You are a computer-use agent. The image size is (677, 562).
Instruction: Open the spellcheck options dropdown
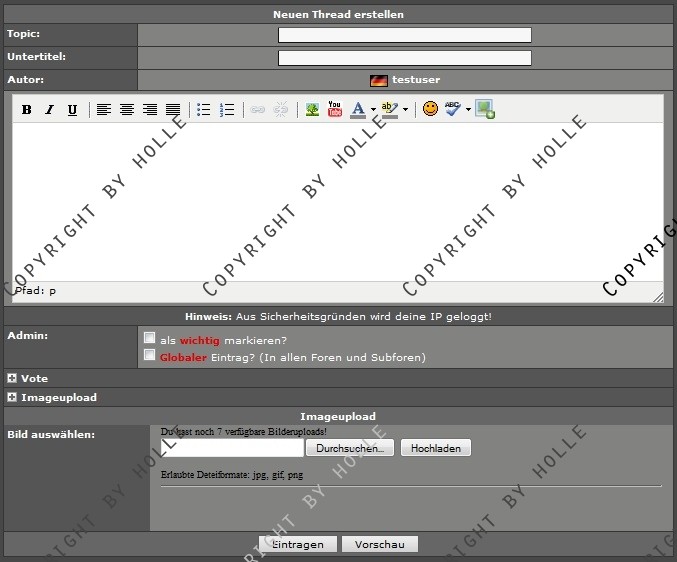tap(468, 110)
